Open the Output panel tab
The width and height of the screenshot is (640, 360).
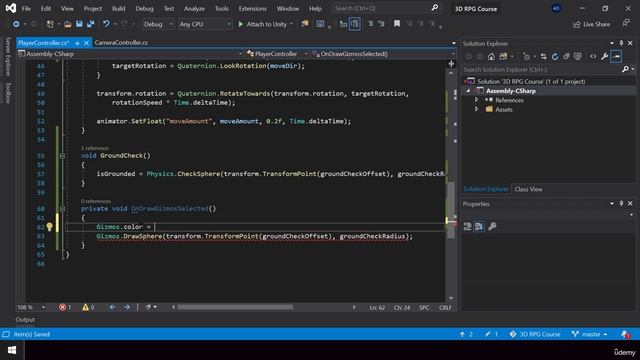coord(25,320)
